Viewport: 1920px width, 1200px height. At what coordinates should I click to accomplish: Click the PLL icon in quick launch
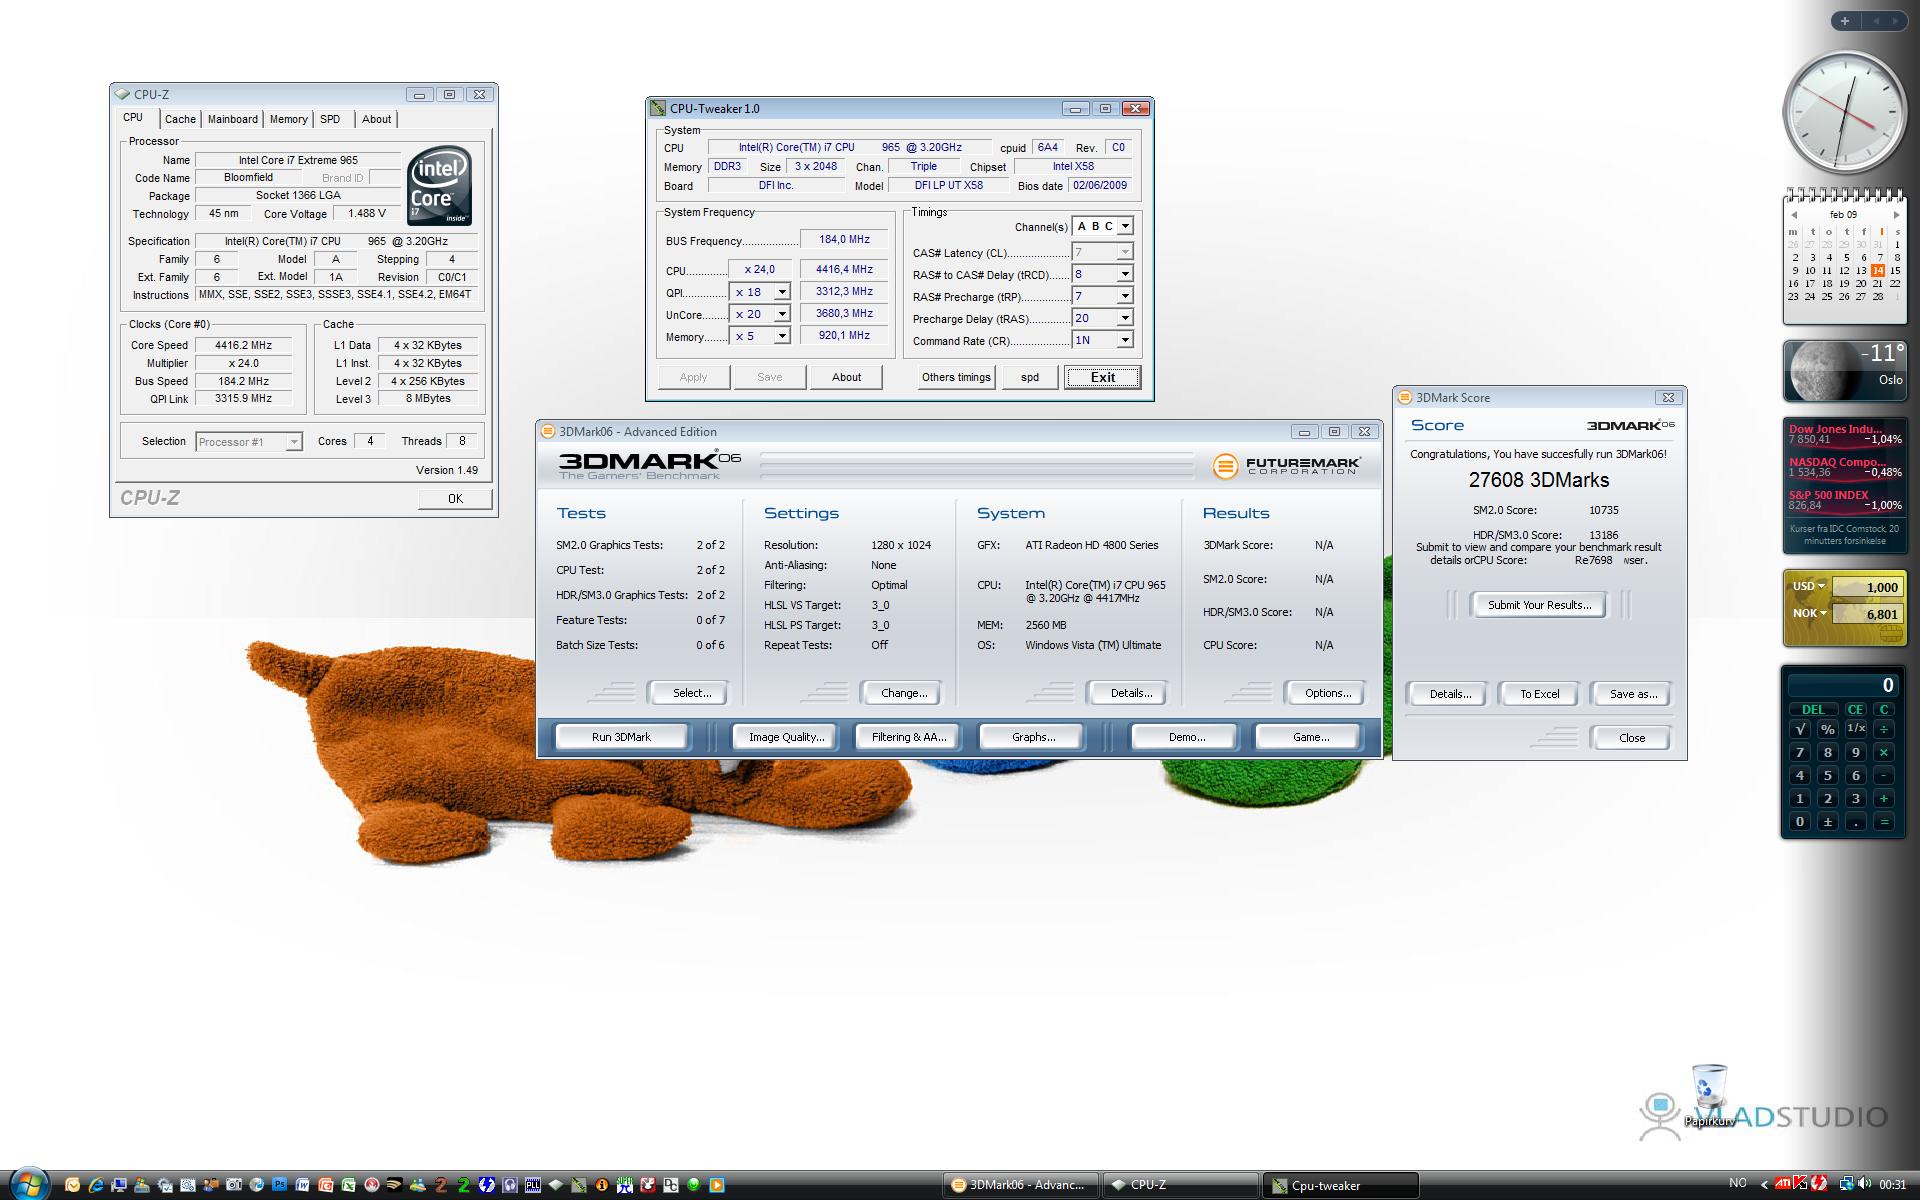click(x=532, y=1185)
